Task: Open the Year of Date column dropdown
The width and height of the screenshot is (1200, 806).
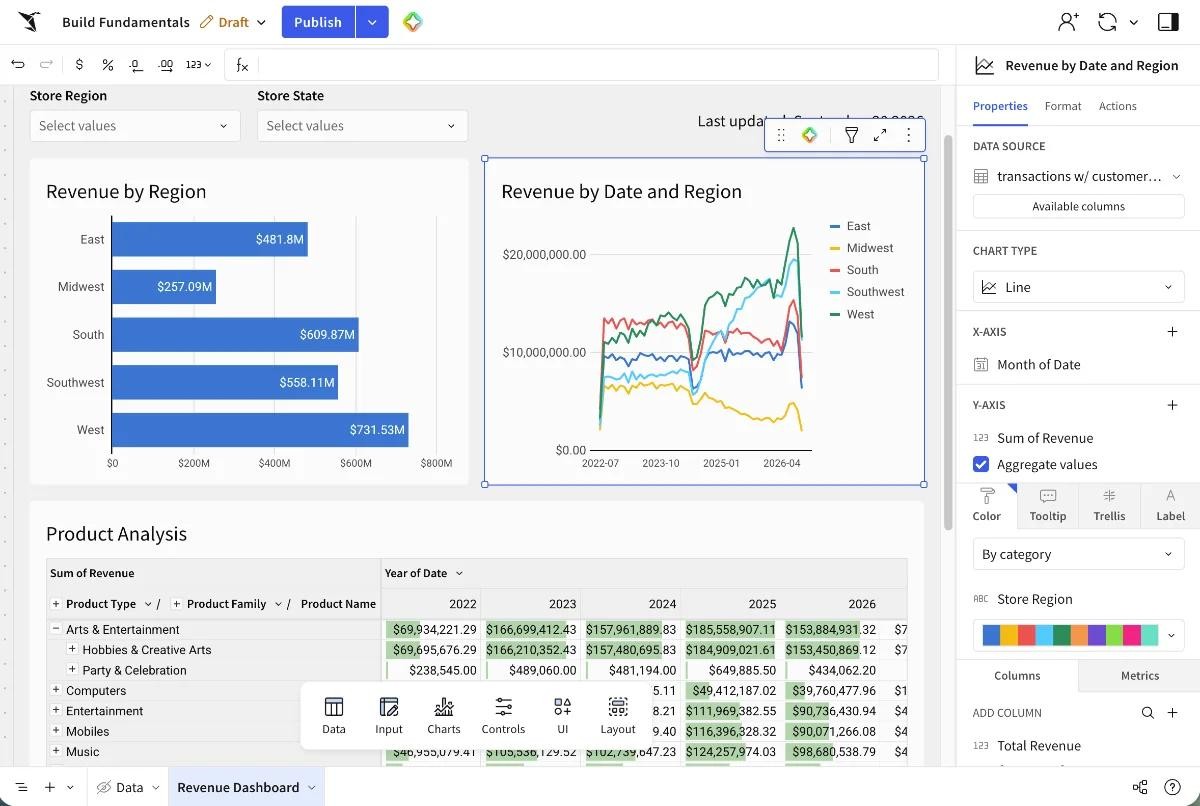Action: coord(459,573)
